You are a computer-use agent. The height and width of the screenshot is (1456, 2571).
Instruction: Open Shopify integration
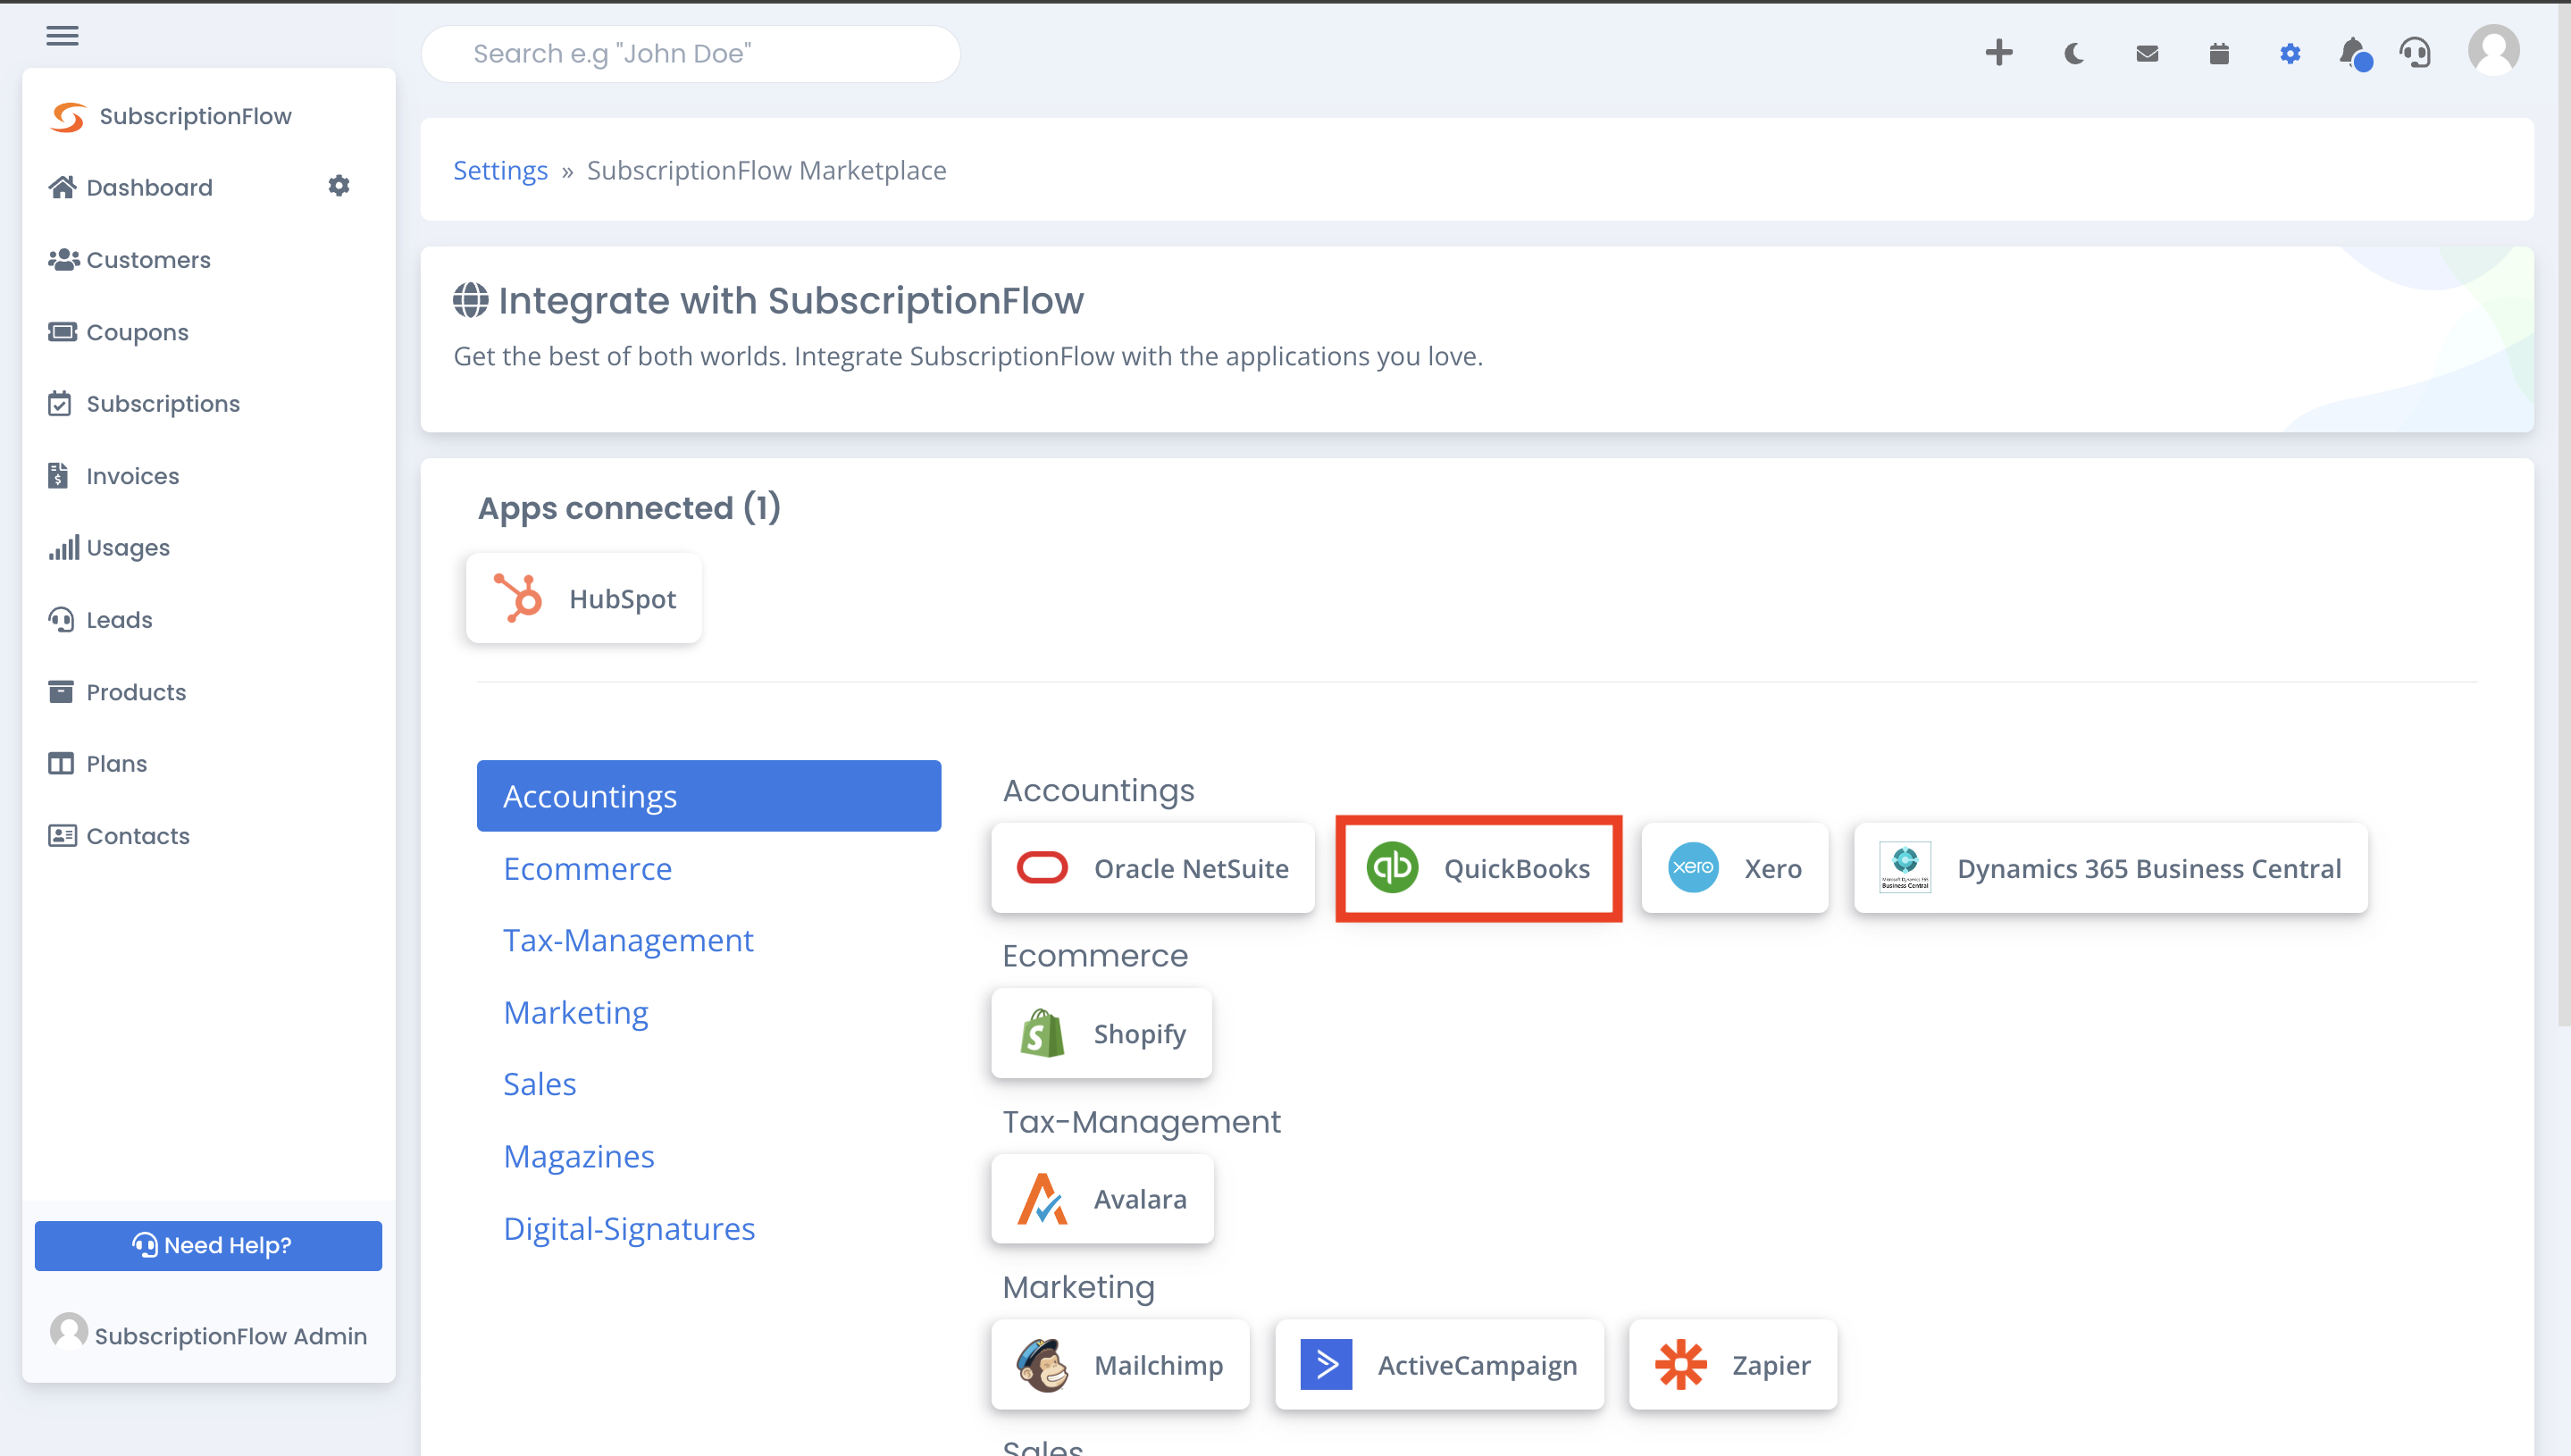[x=1102, y=1033]
